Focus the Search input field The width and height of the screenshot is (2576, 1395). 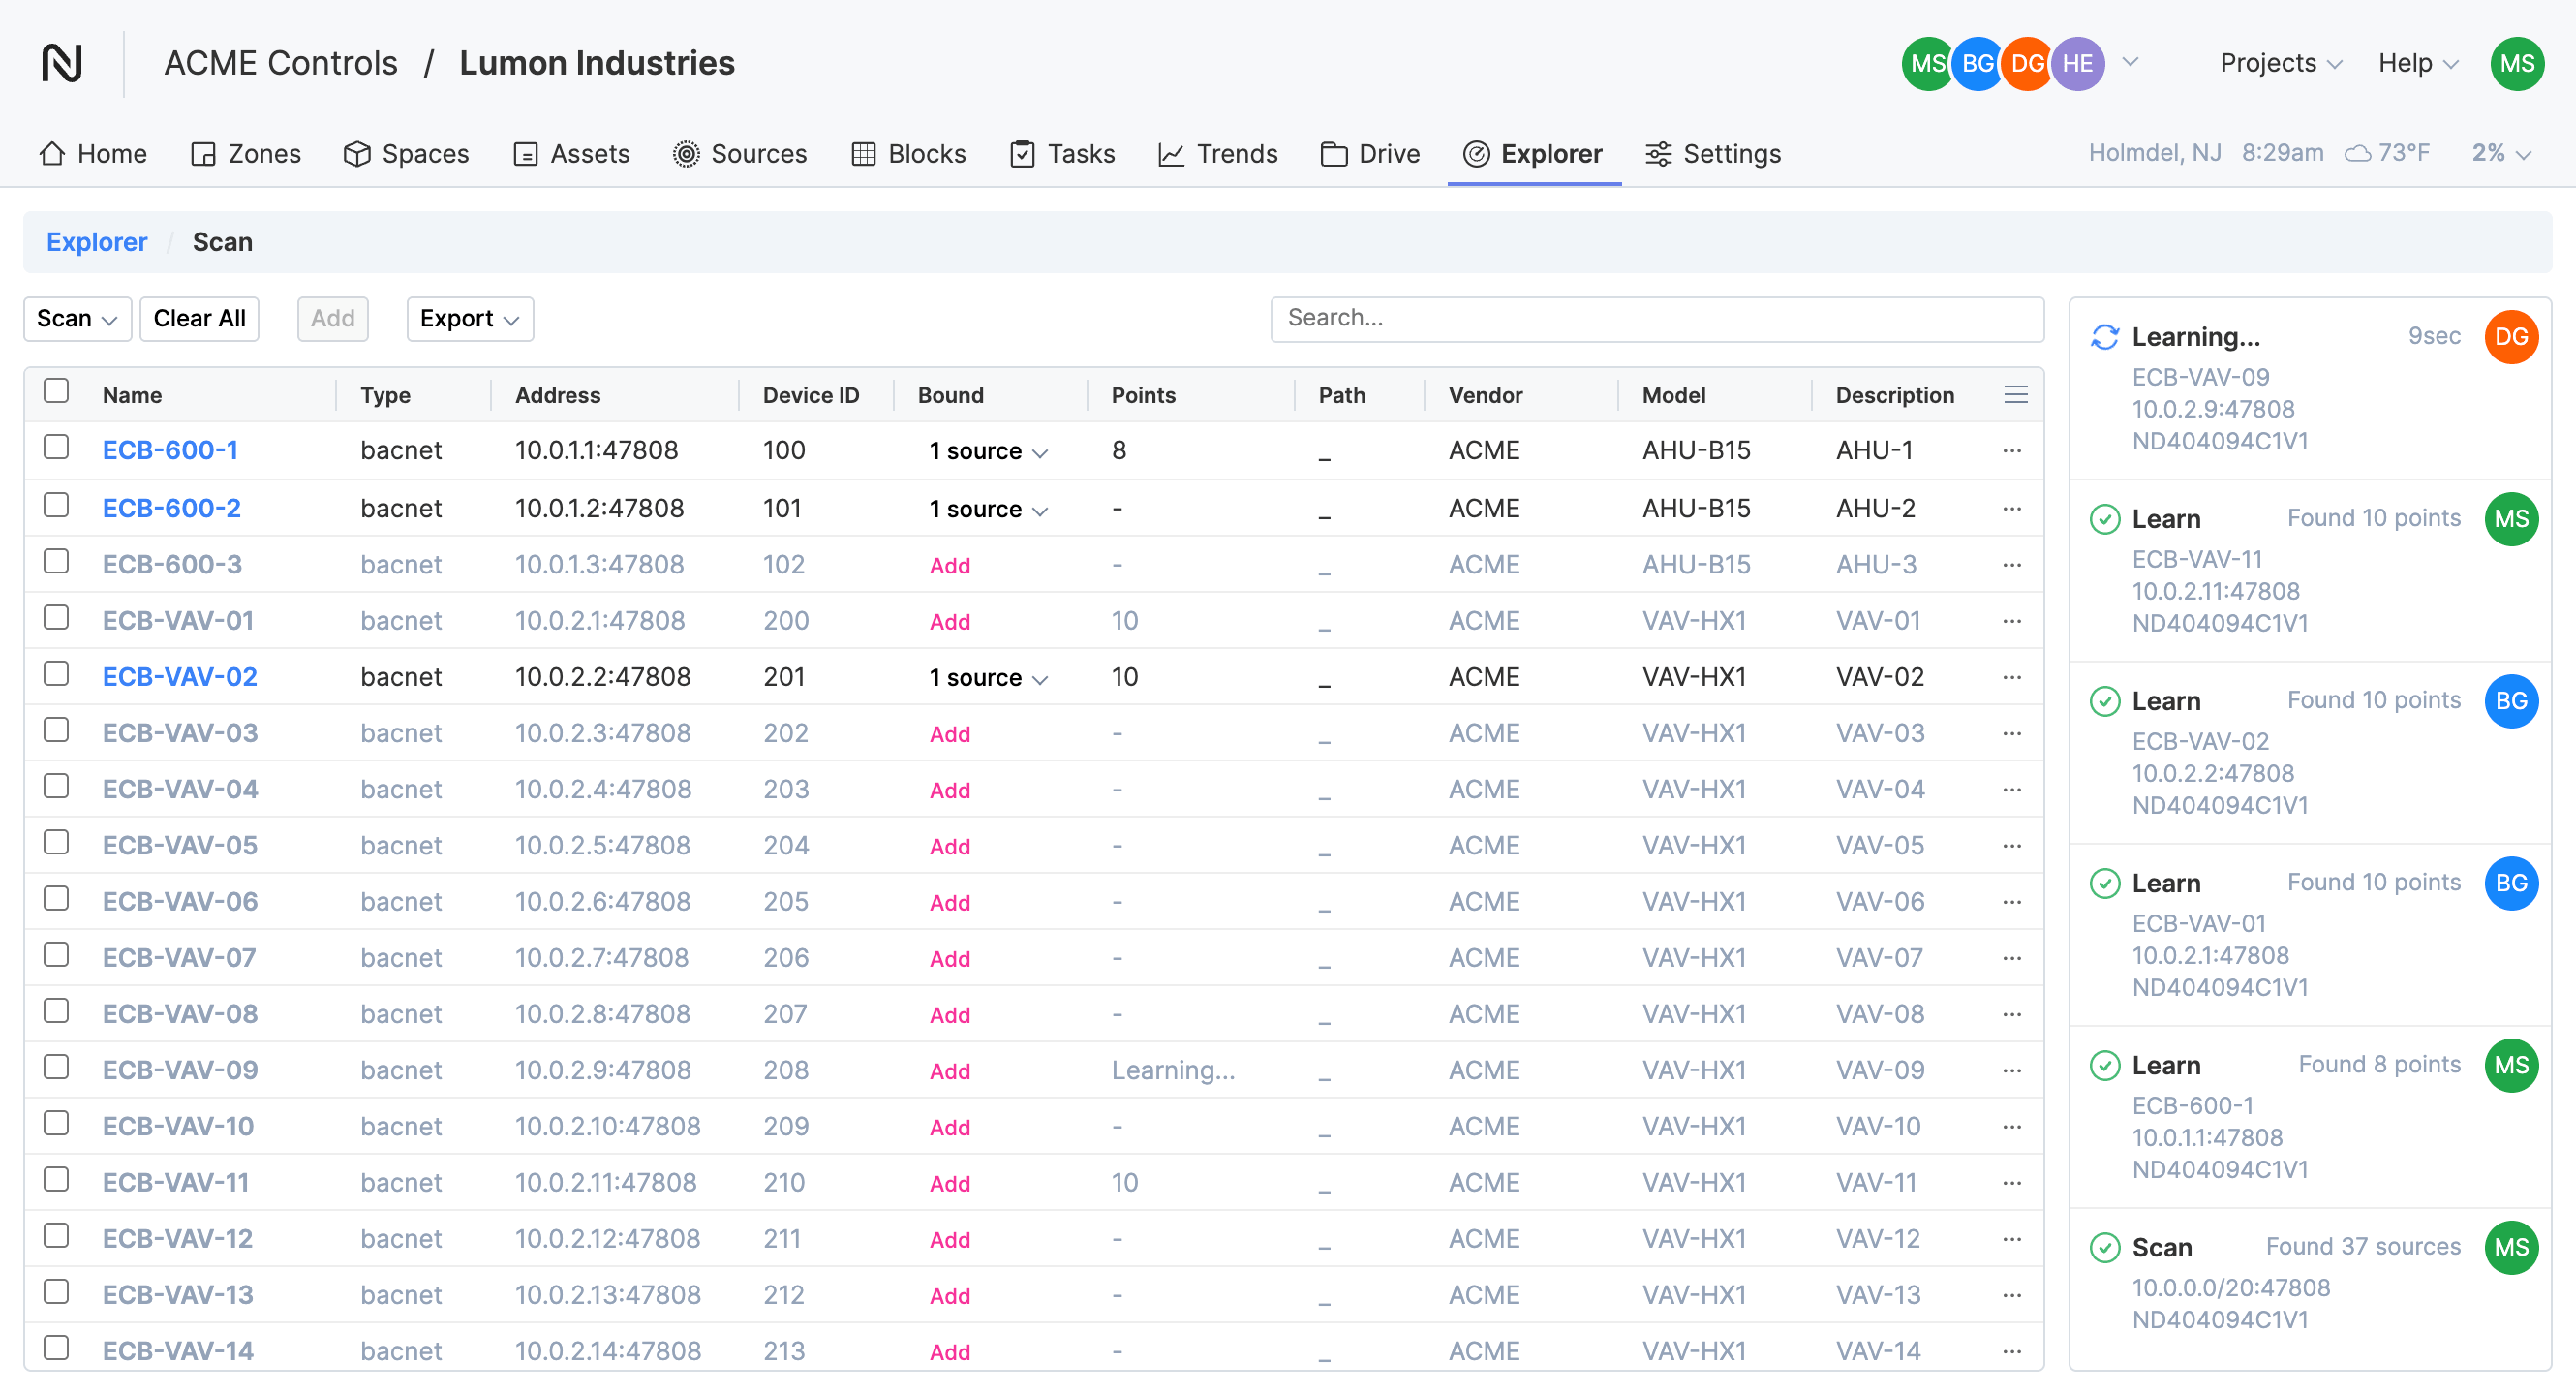pyautogui.click(x=1656, y=318)
